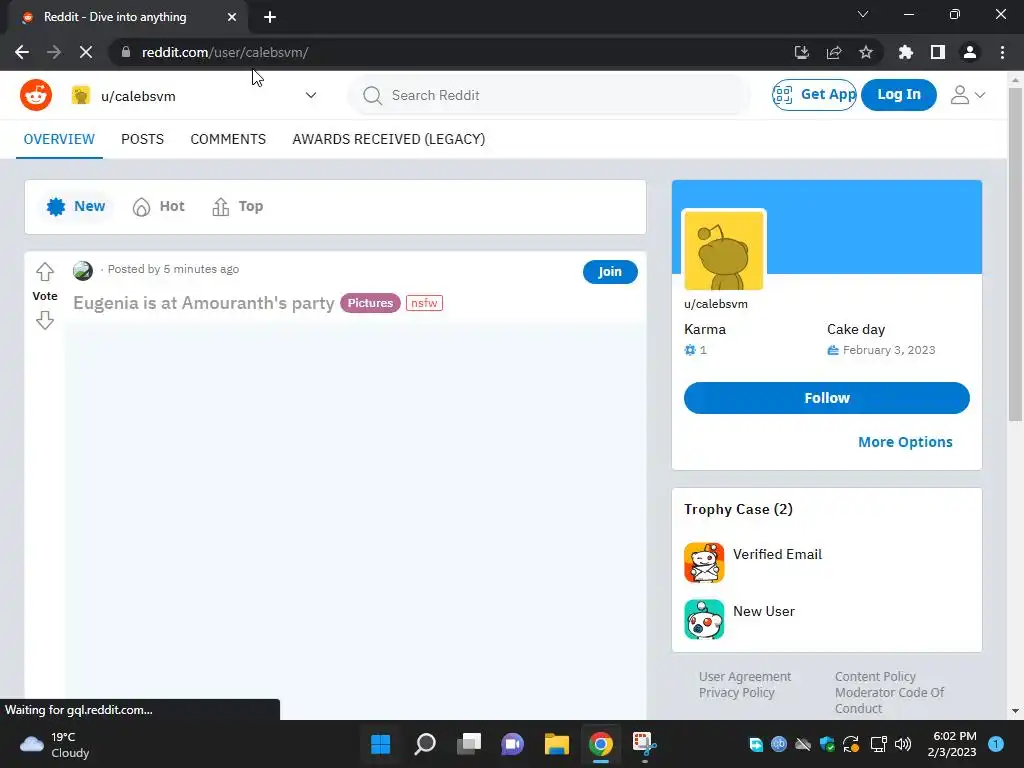Open the user account menu dropdown
The height and width of the screenshot is (768, 1024).
click(968, 95)
